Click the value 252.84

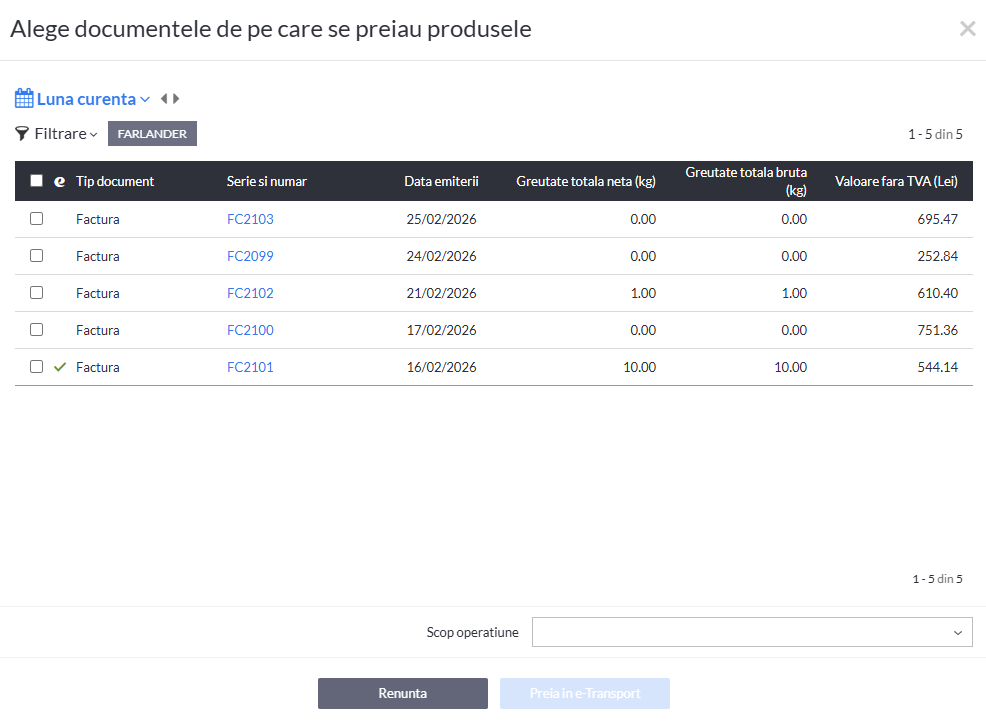point(938,256)
